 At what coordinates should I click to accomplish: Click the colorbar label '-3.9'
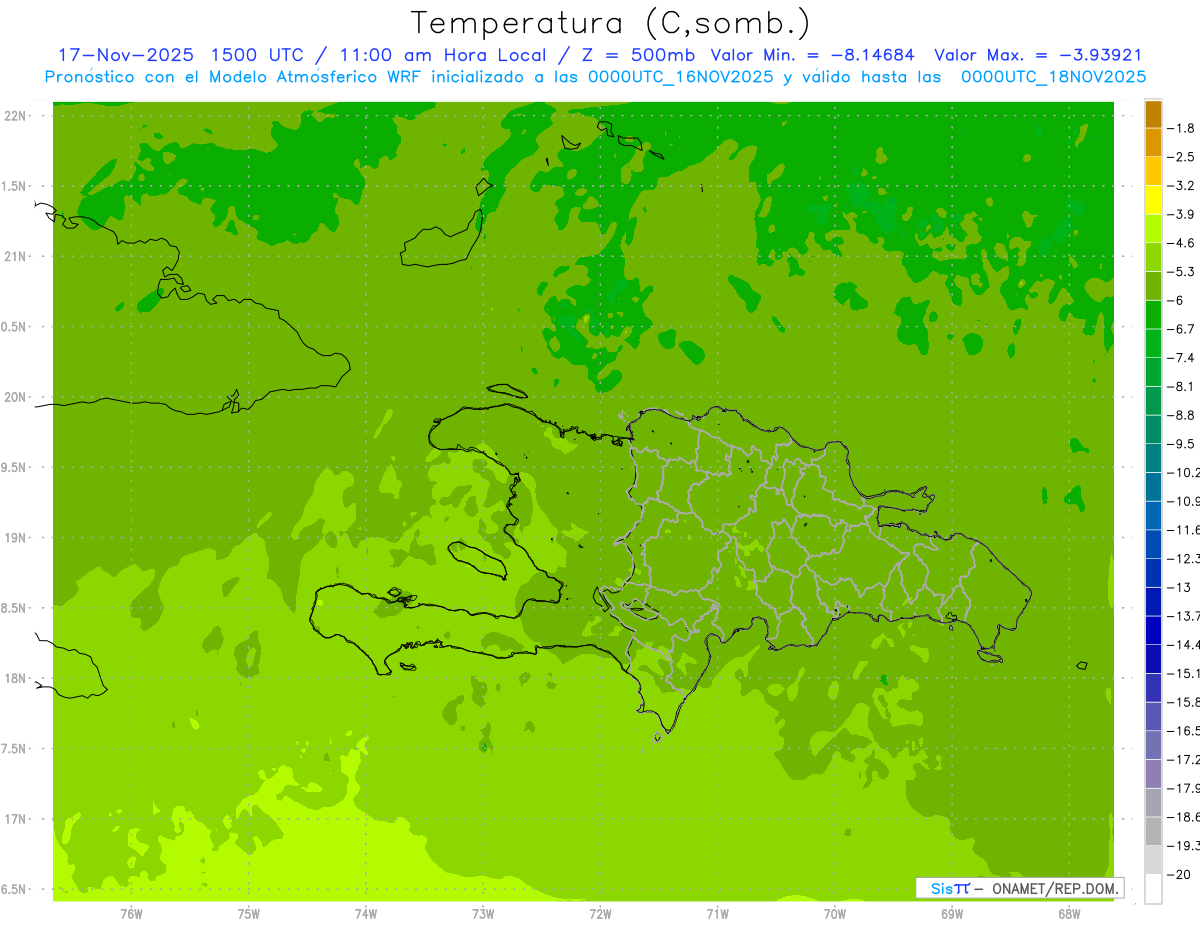(1183, 214)
